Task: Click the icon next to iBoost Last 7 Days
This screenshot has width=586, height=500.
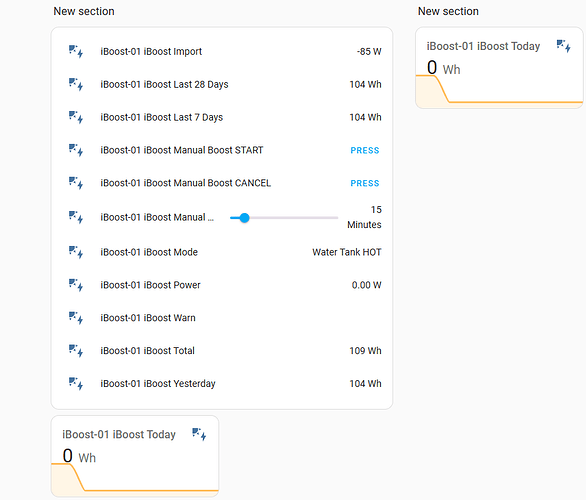Action: pos(76,117)
